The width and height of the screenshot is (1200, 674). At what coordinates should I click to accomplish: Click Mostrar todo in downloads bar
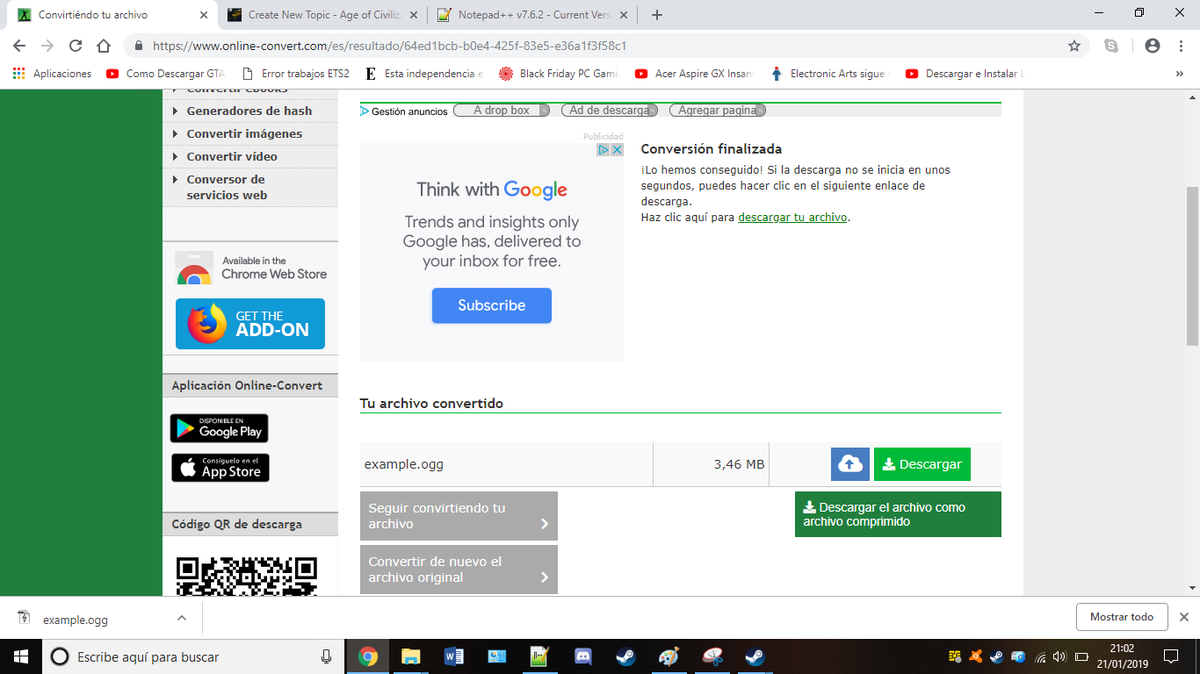tap(1121, 617)
